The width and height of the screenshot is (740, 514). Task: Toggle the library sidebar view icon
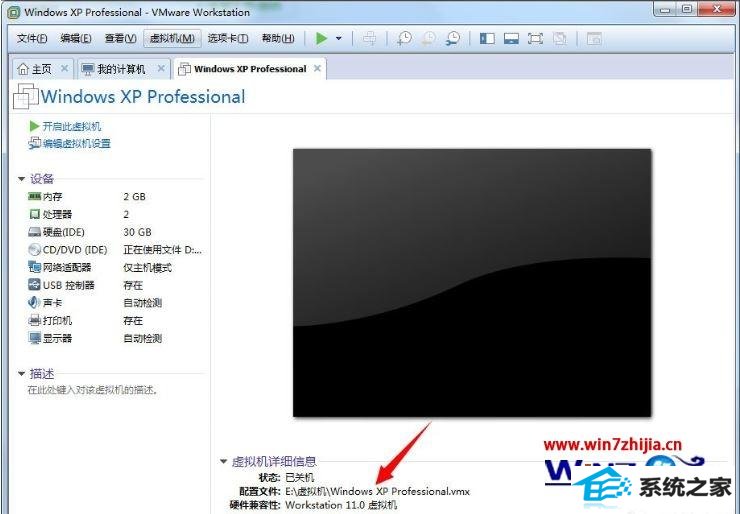487,38
